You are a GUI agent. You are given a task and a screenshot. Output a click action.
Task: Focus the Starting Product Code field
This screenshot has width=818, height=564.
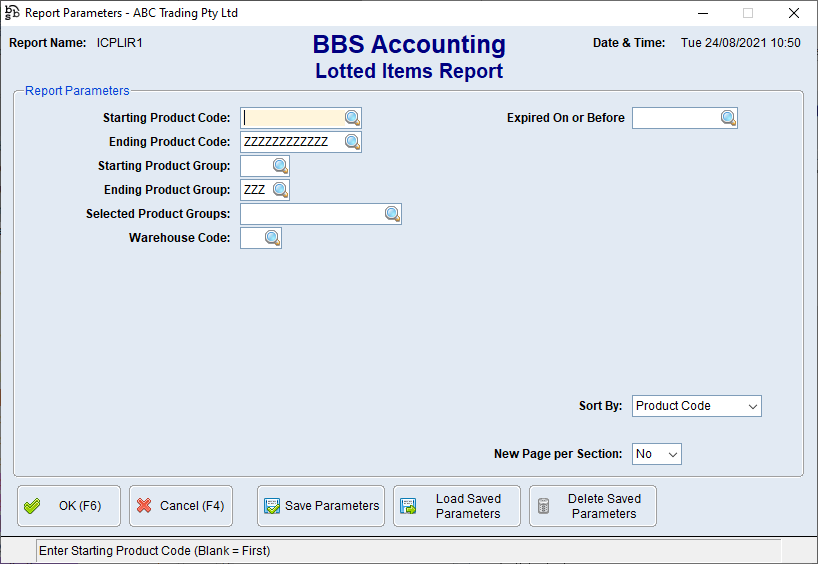click(x=292, y=118)
